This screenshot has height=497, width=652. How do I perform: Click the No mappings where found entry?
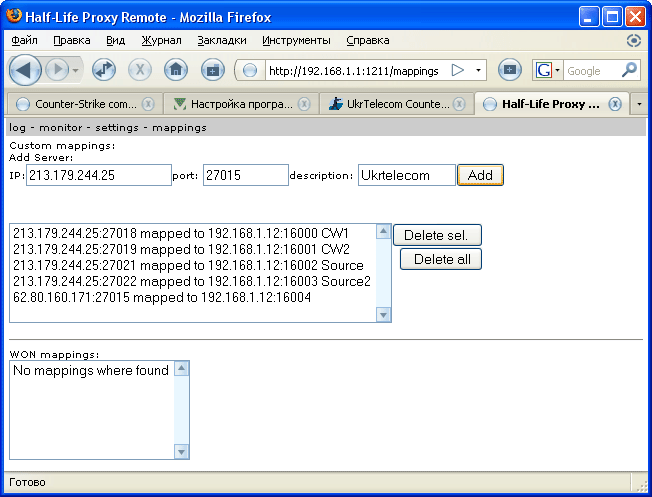91,370
